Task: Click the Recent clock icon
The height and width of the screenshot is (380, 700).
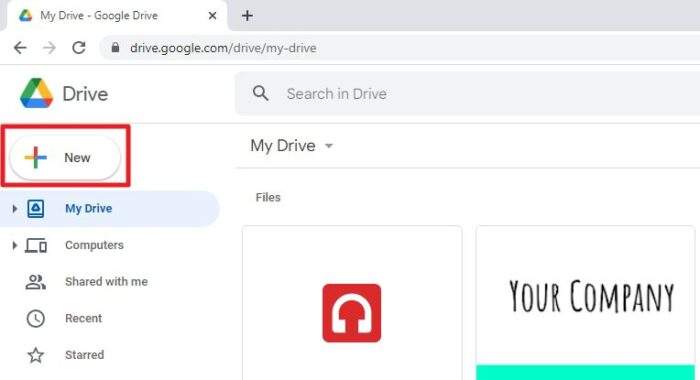Action: 36,318
